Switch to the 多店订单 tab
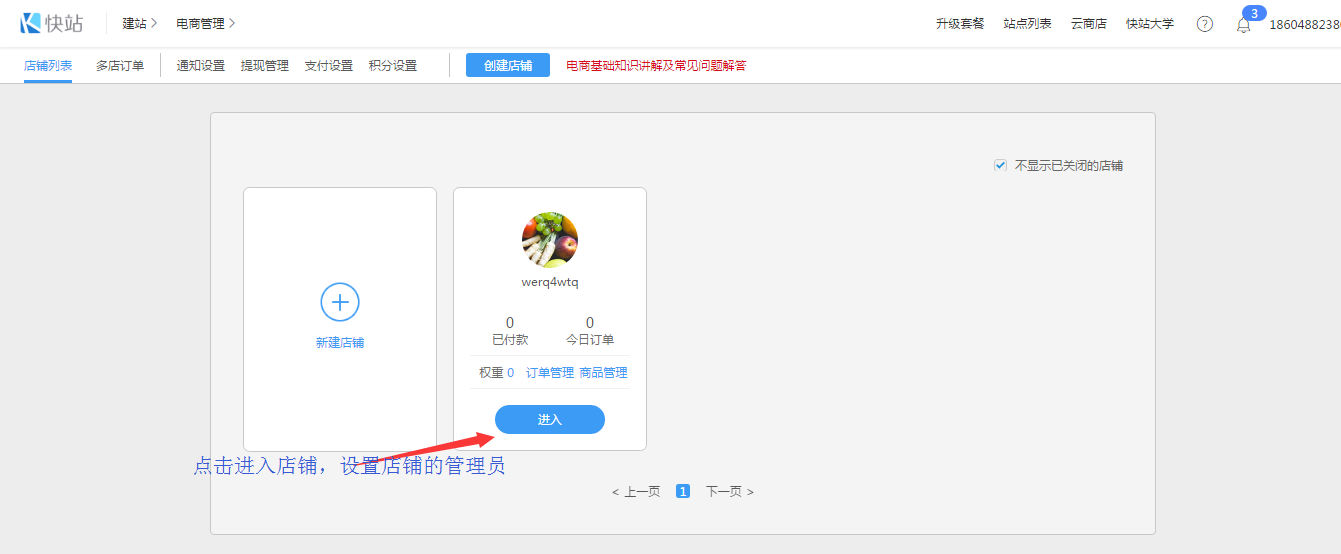 coord(120,66)
